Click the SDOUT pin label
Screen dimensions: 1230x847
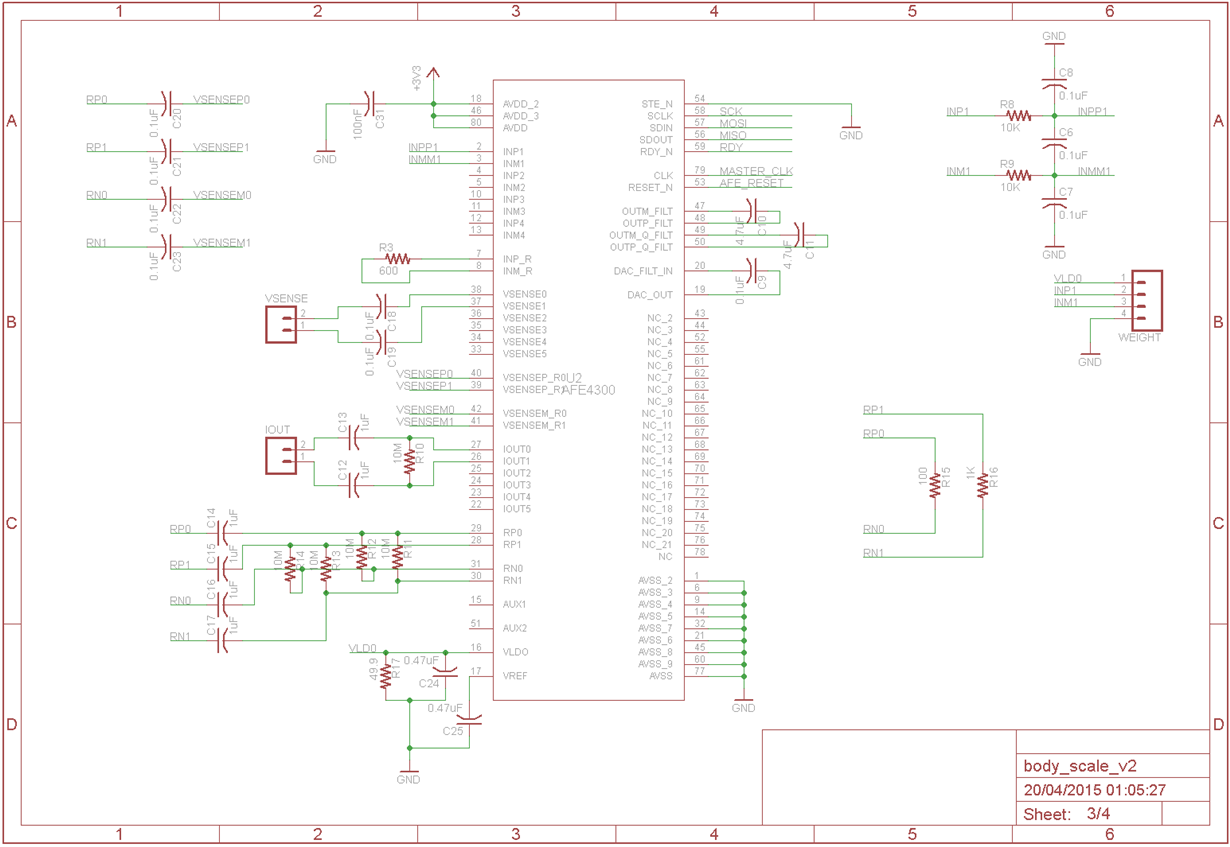pyautogui.click(x=656, y=140)
